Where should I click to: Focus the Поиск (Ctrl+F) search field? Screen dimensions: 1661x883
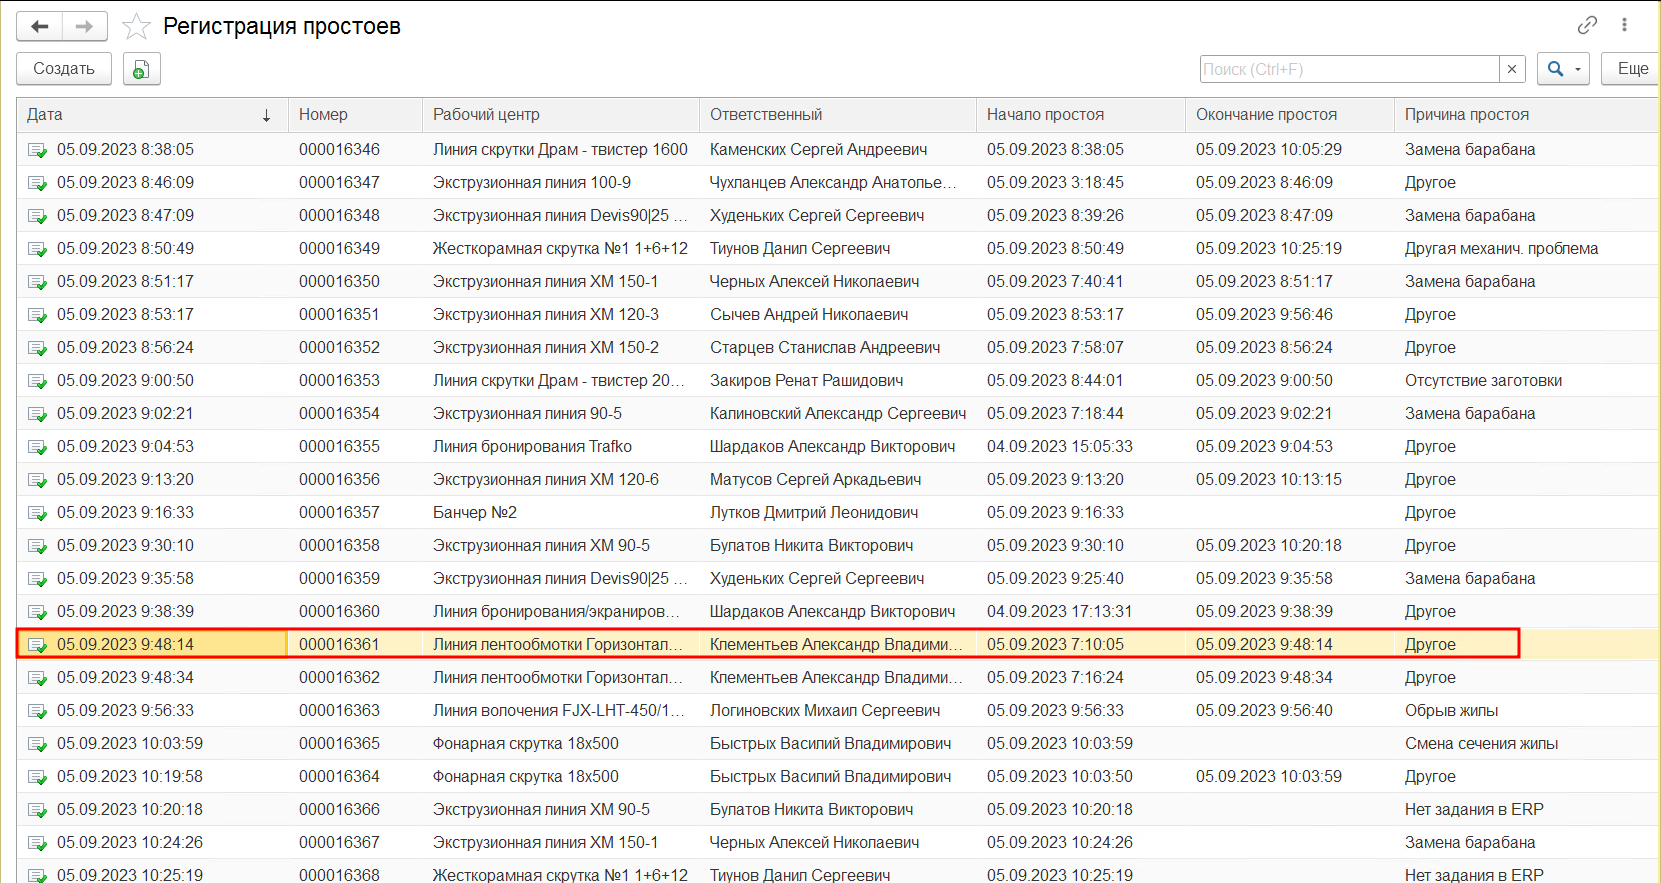1349,69
